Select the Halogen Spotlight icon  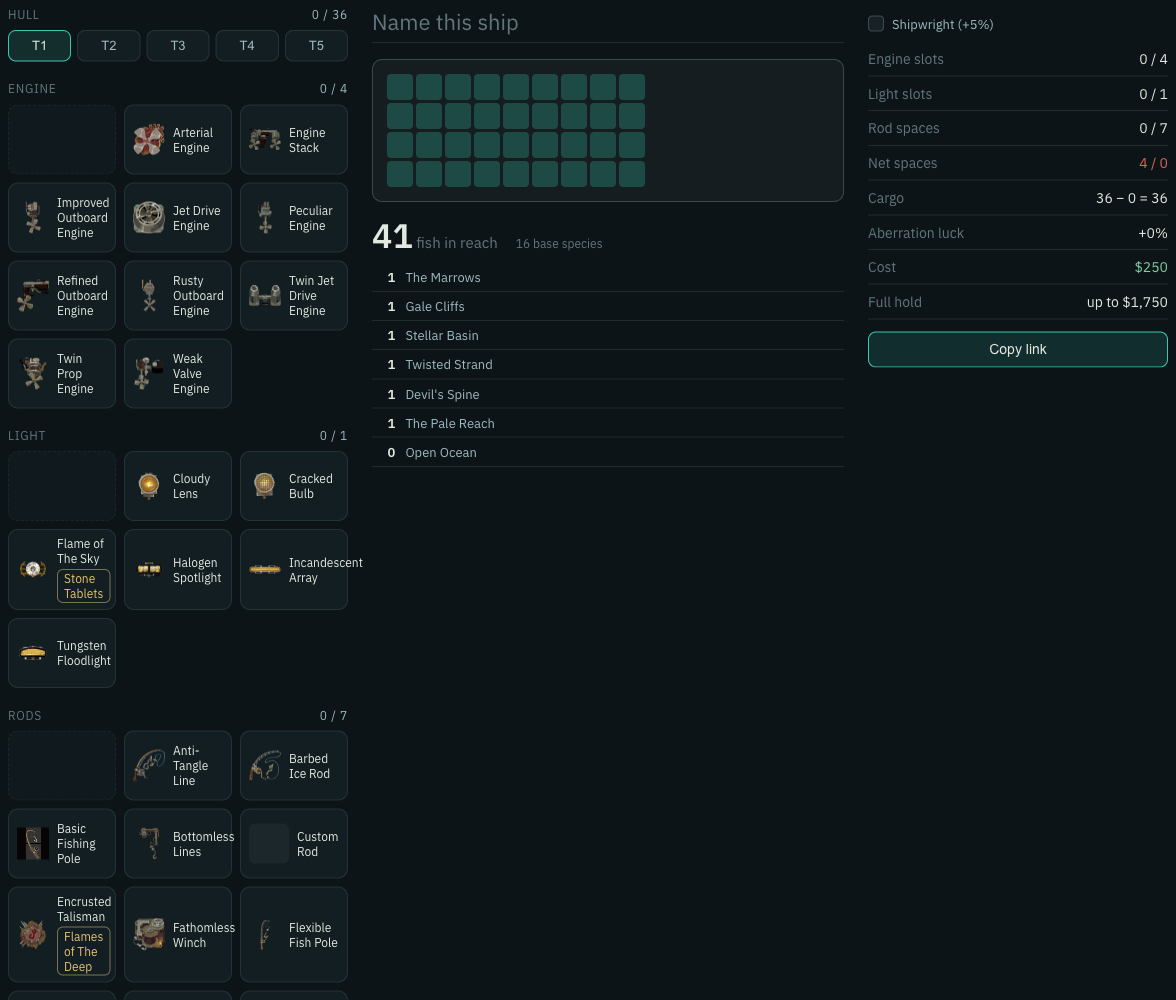click(148, 569)
